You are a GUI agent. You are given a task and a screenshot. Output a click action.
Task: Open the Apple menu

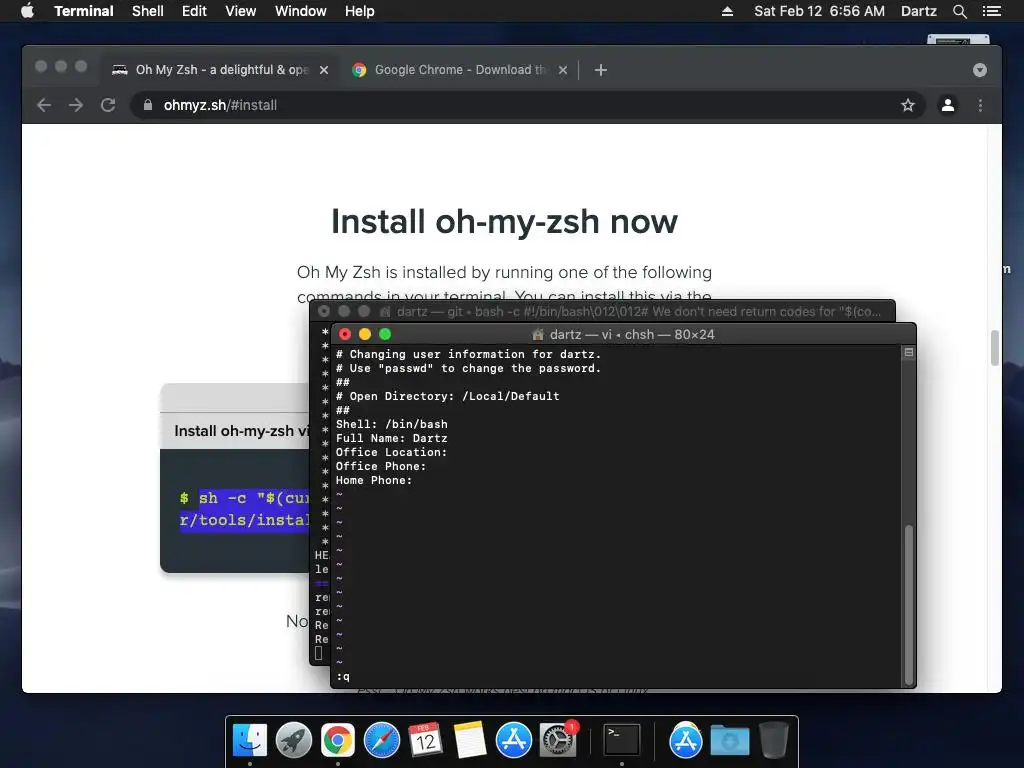[27, 11]
